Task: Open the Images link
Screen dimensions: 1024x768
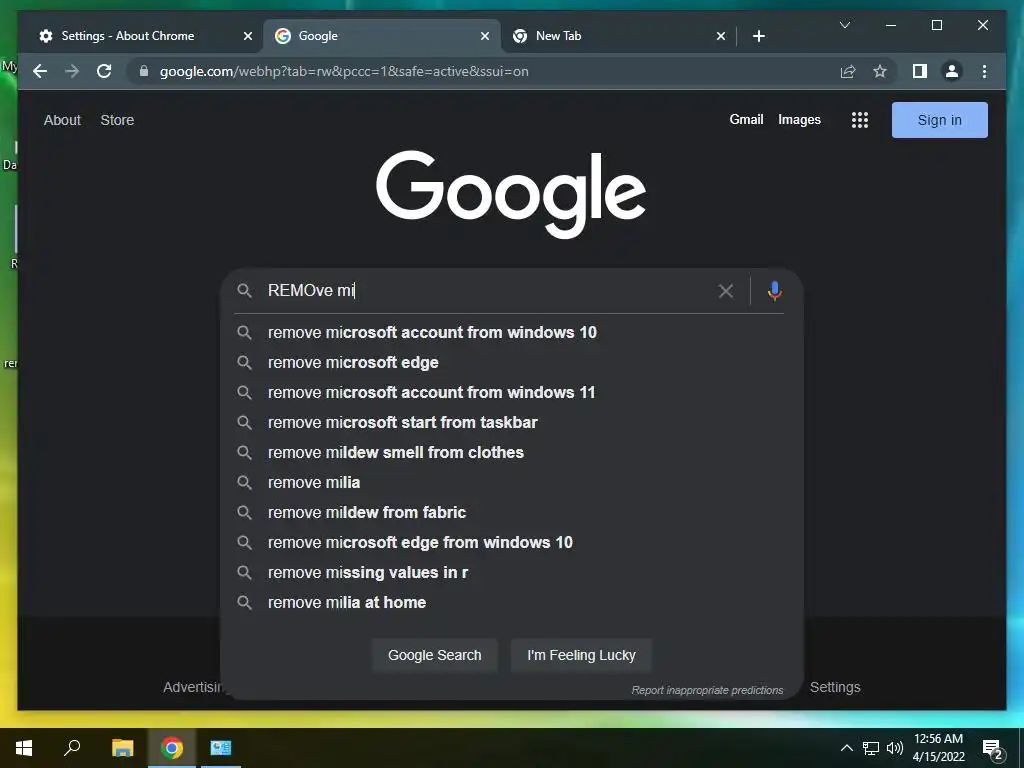Action: [799, 120]
